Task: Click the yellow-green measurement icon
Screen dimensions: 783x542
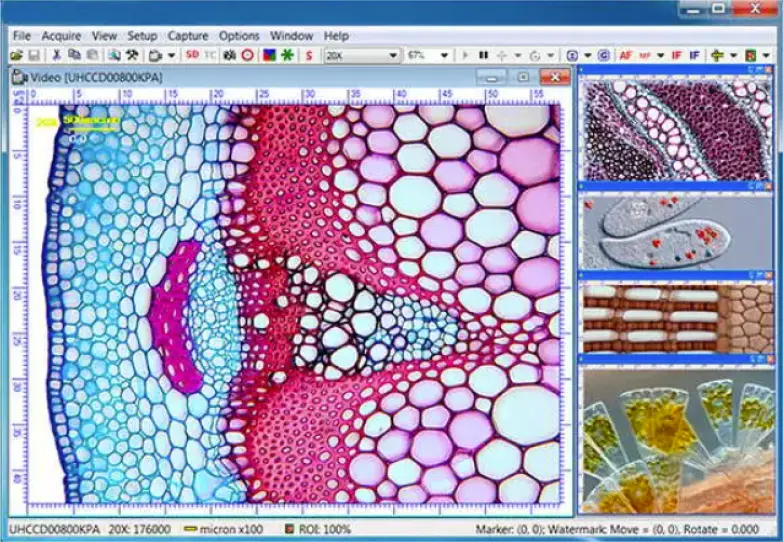Action: (x=717, y=55)
